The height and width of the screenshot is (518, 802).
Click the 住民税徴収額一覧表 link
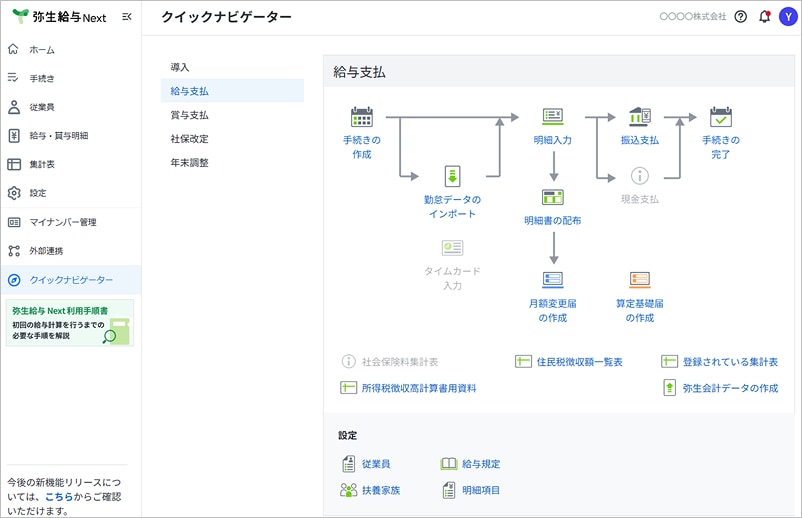pyautogui.click(x=579, y=362)
